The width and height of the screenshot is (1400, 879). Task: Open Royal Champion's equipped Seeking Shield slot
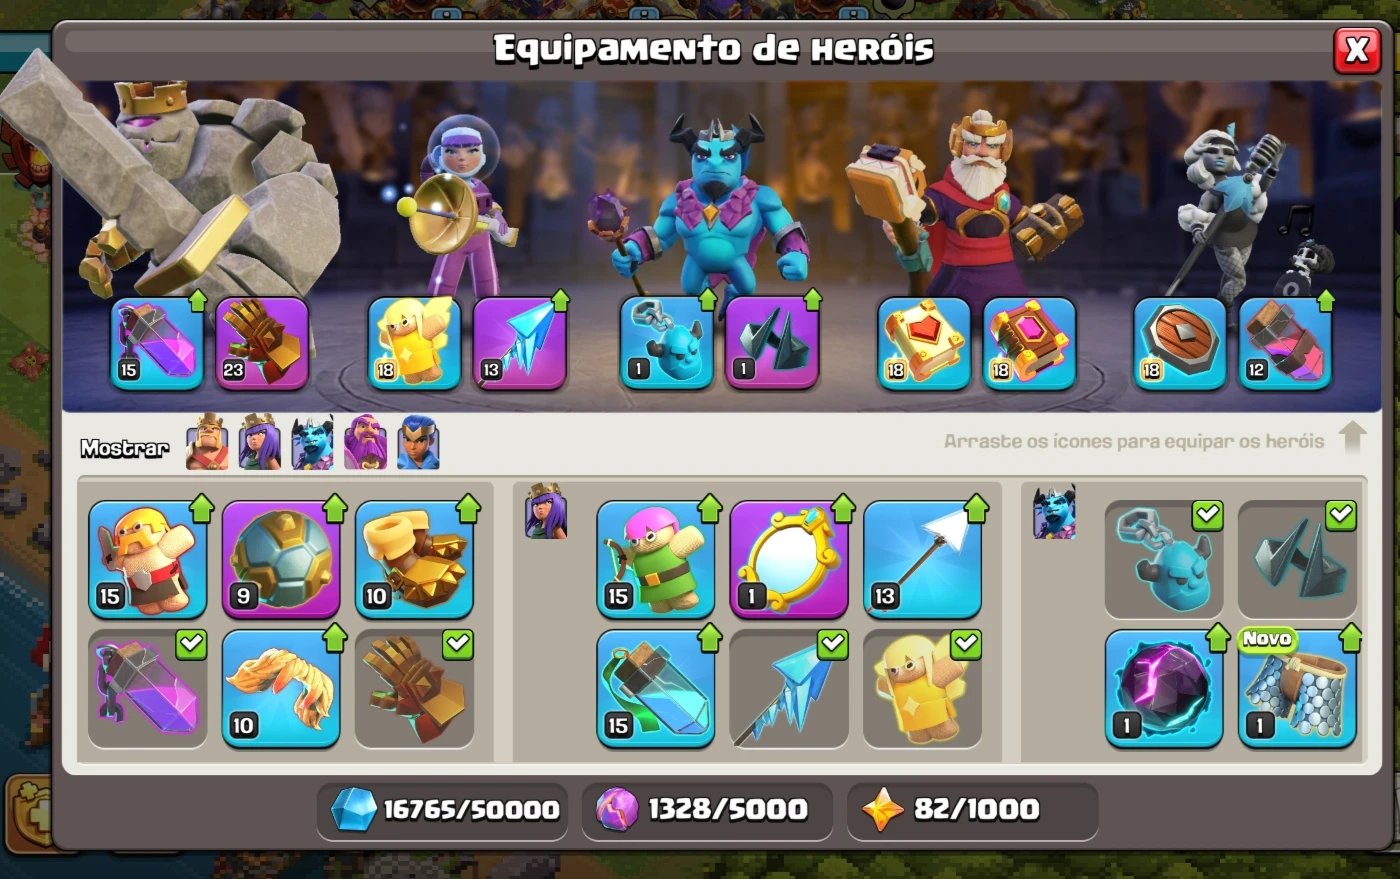pyautogui.click(x=1180, y=343)
